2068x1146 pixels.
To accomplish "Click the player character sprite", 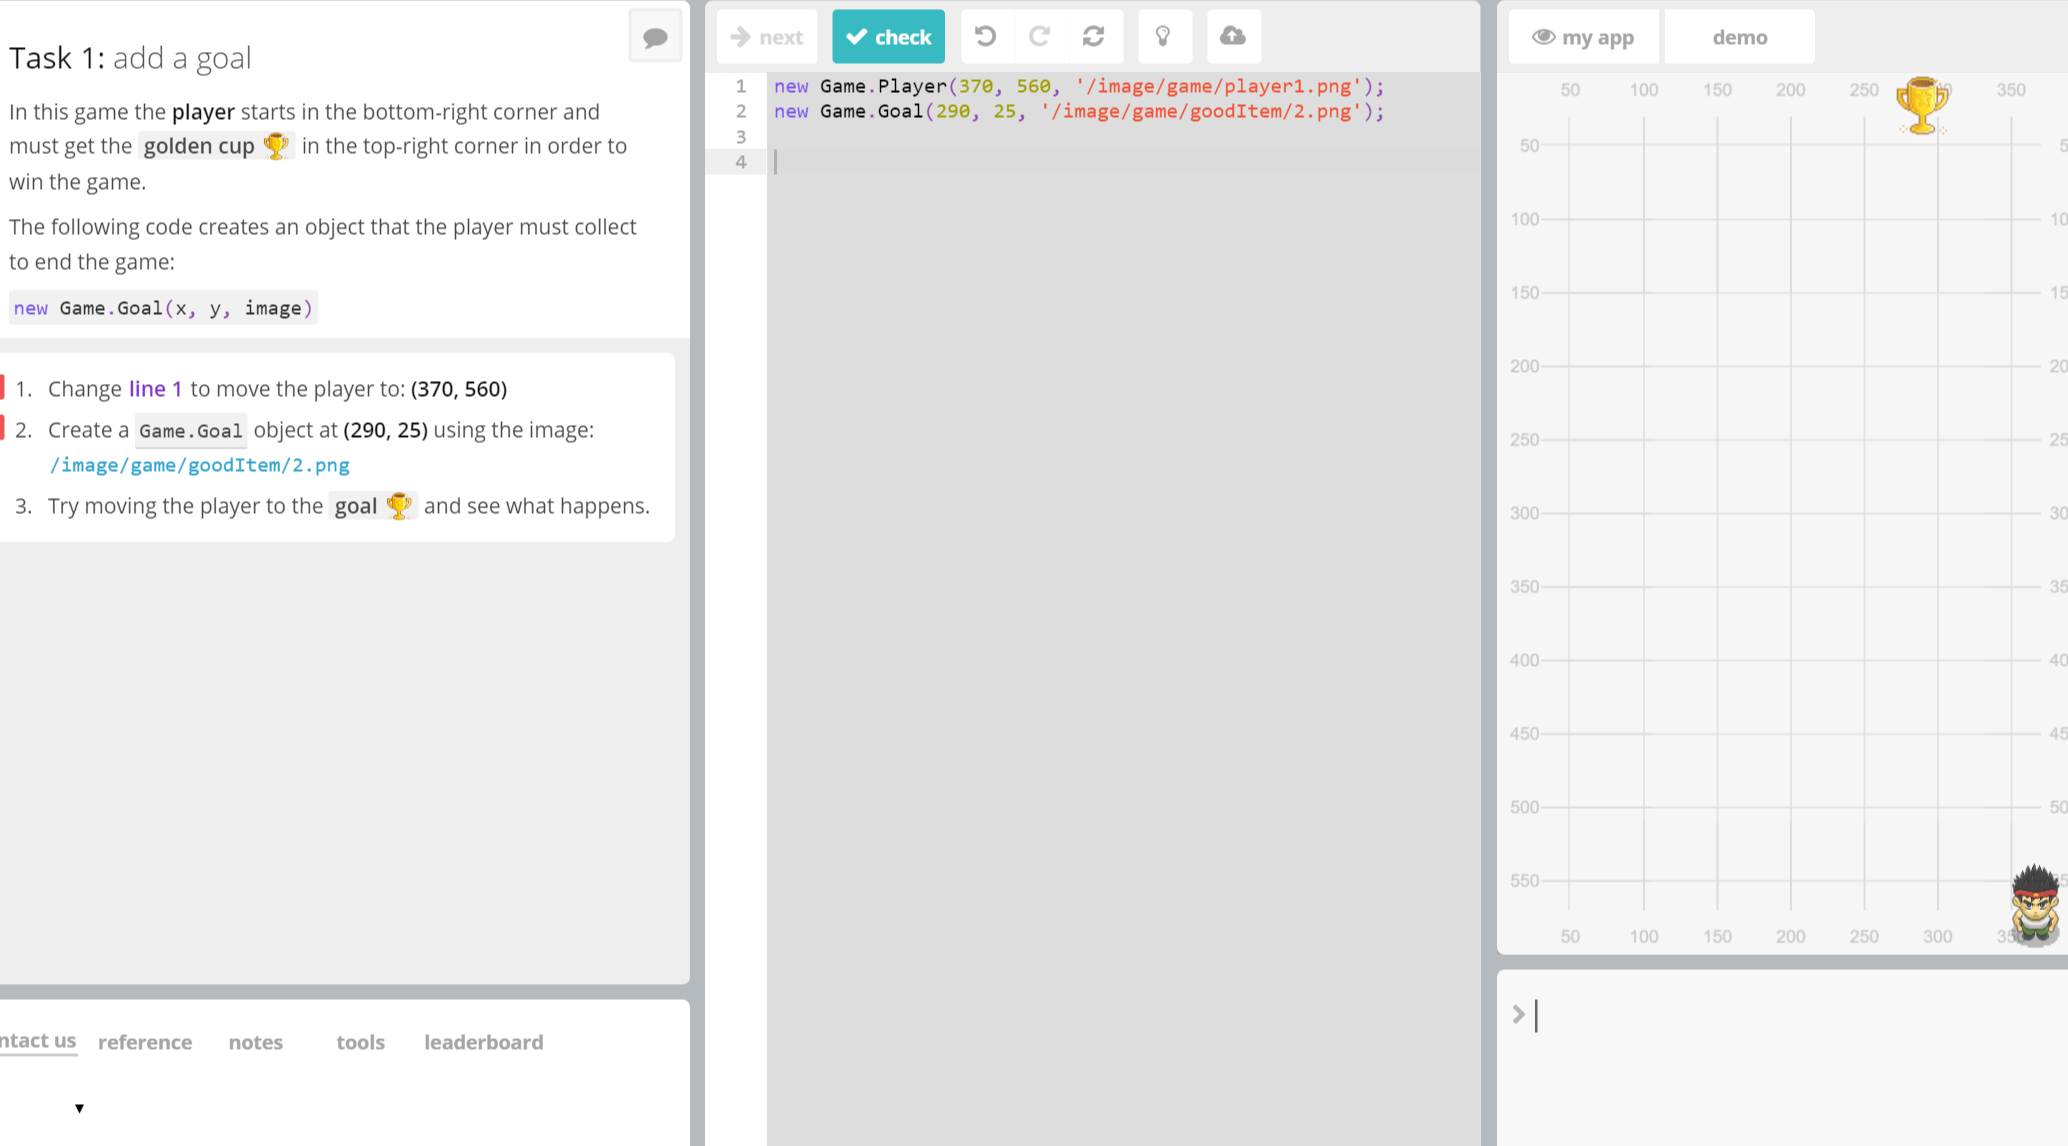I will 2035,903.
